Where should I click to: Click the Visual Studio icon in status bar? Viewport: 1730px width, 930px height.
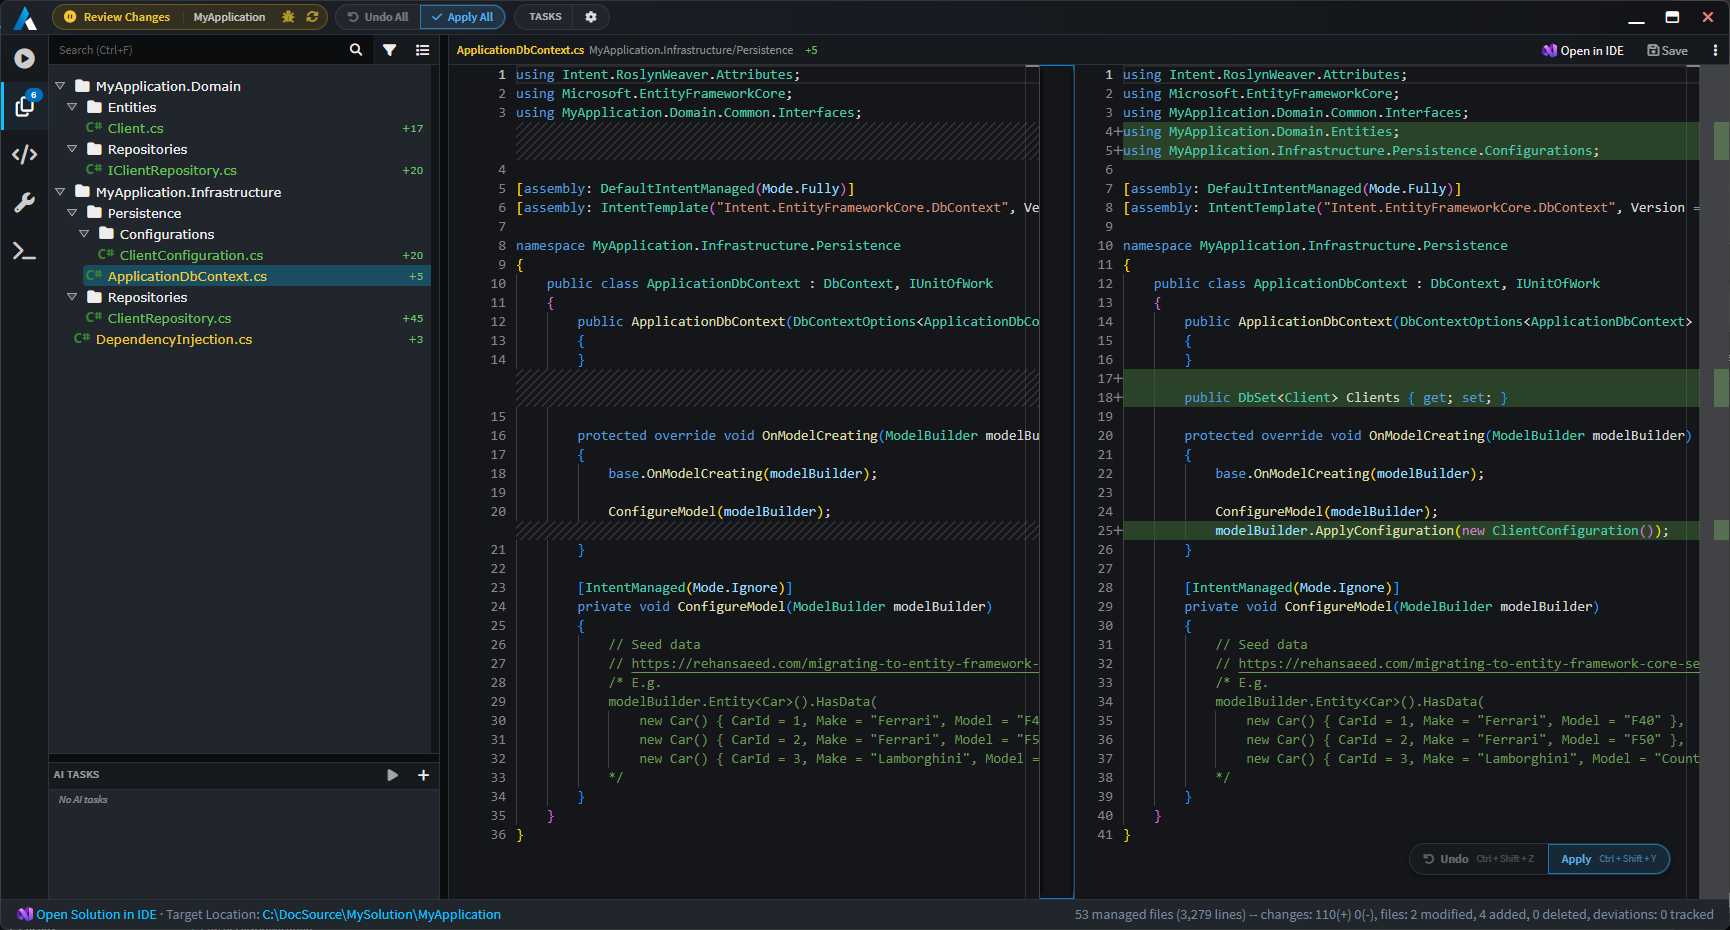pyautogui.click(x=25, y=914)
